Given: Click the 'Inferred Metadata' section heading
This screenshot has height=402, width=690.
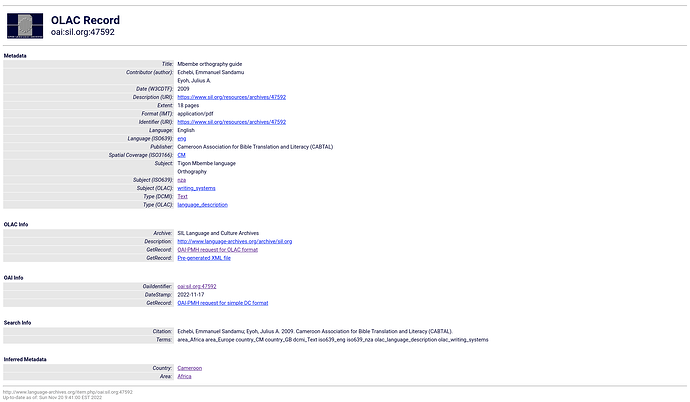Looking at the screenshot, I should [x=25, y=359].
